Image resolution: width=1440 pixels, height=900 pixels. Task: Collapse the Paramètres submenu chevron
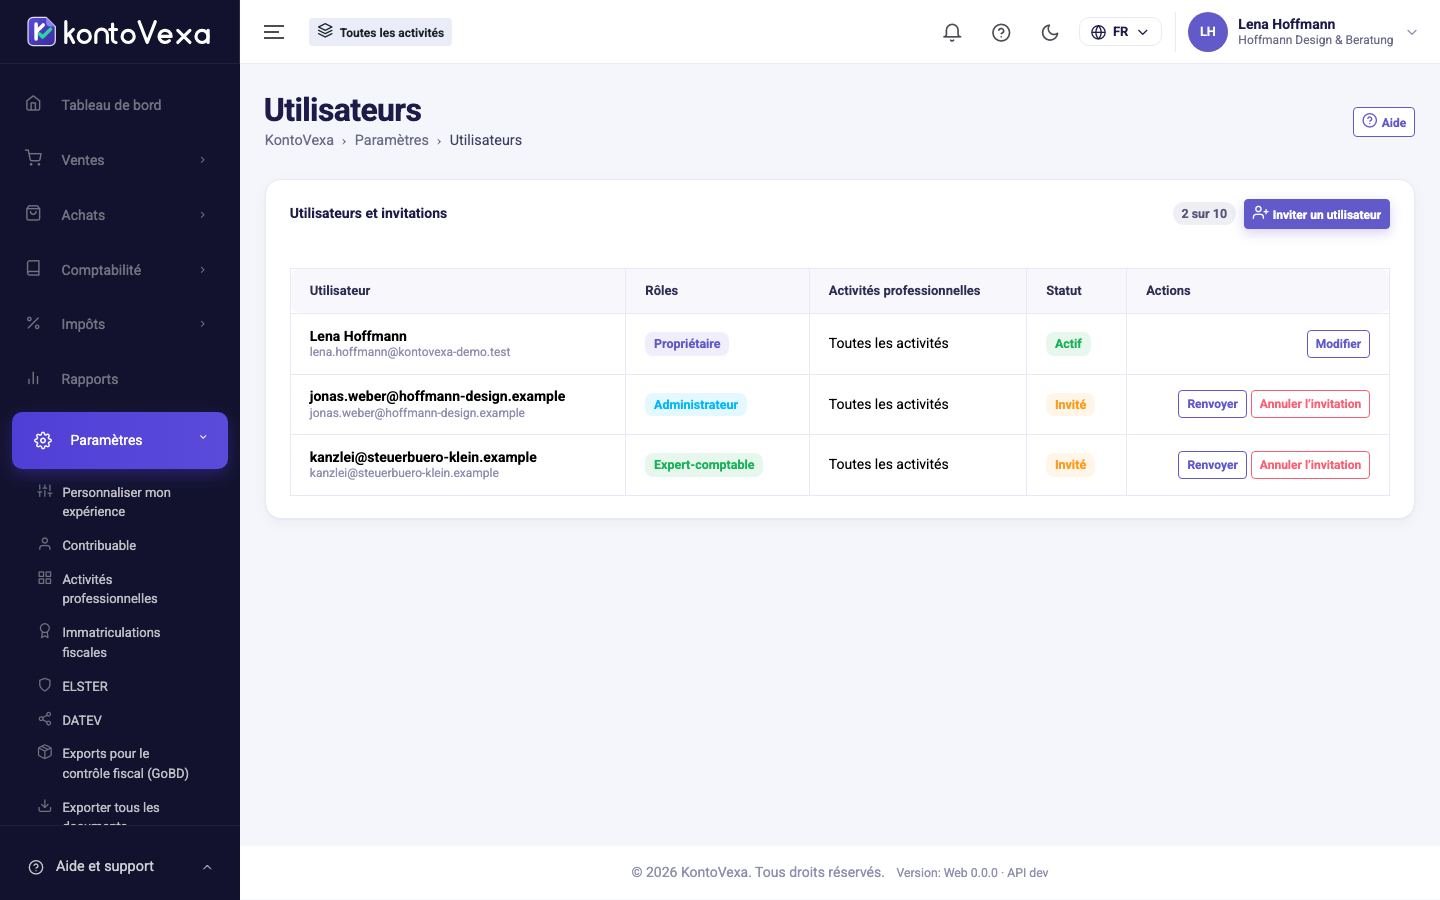(x=203, y=437)
